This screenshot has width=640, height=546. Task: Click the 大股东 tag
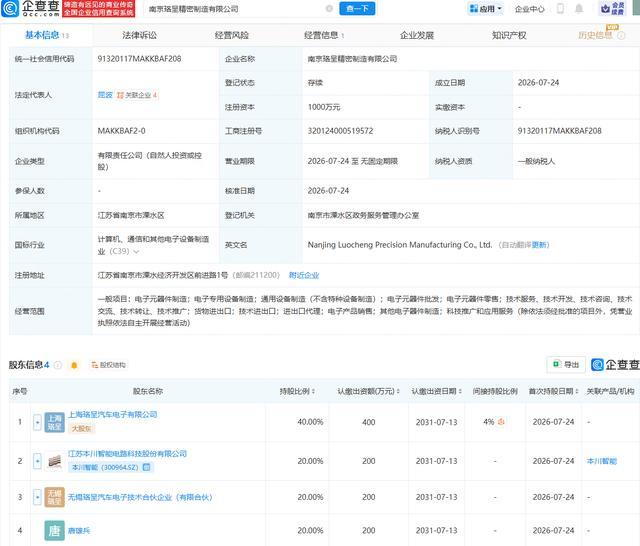[x=81, y=428]
